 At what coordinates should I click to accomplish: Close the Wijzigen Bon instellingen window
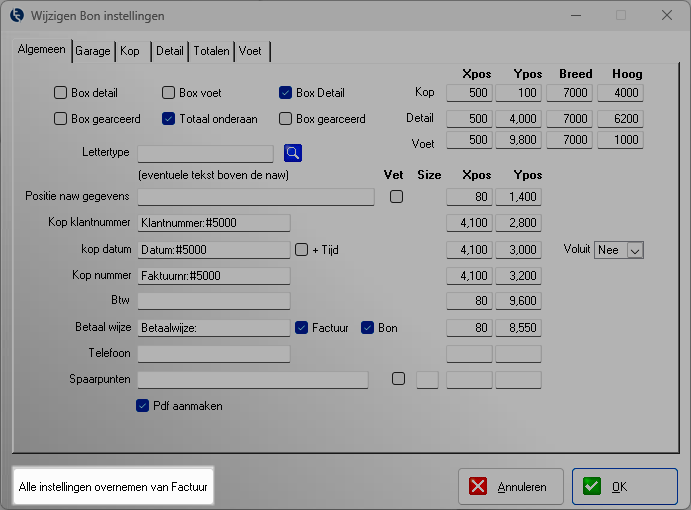coord(666,16)
